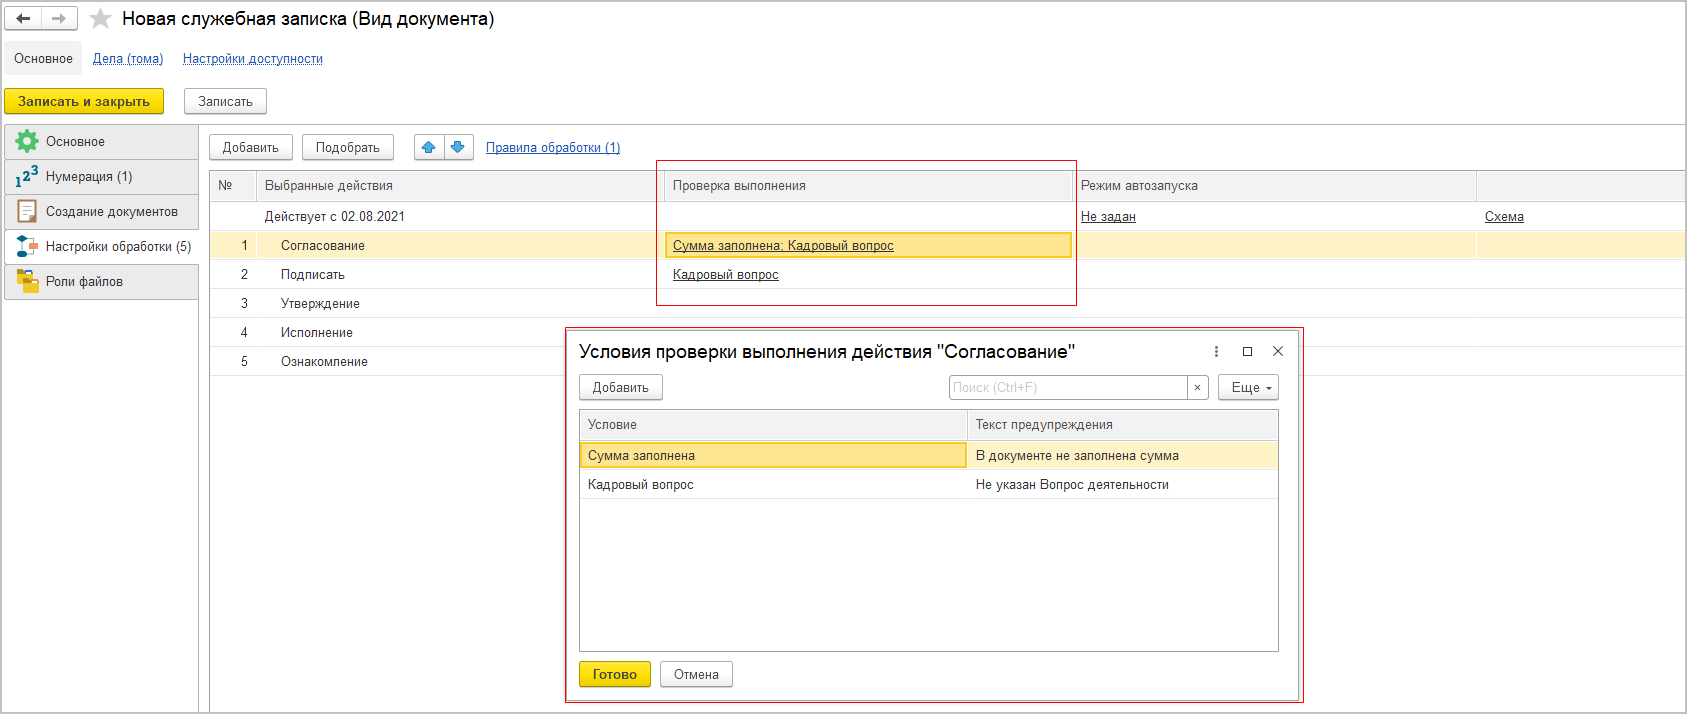Expand the Еще dropdown menu

[x=1248, y=388]
